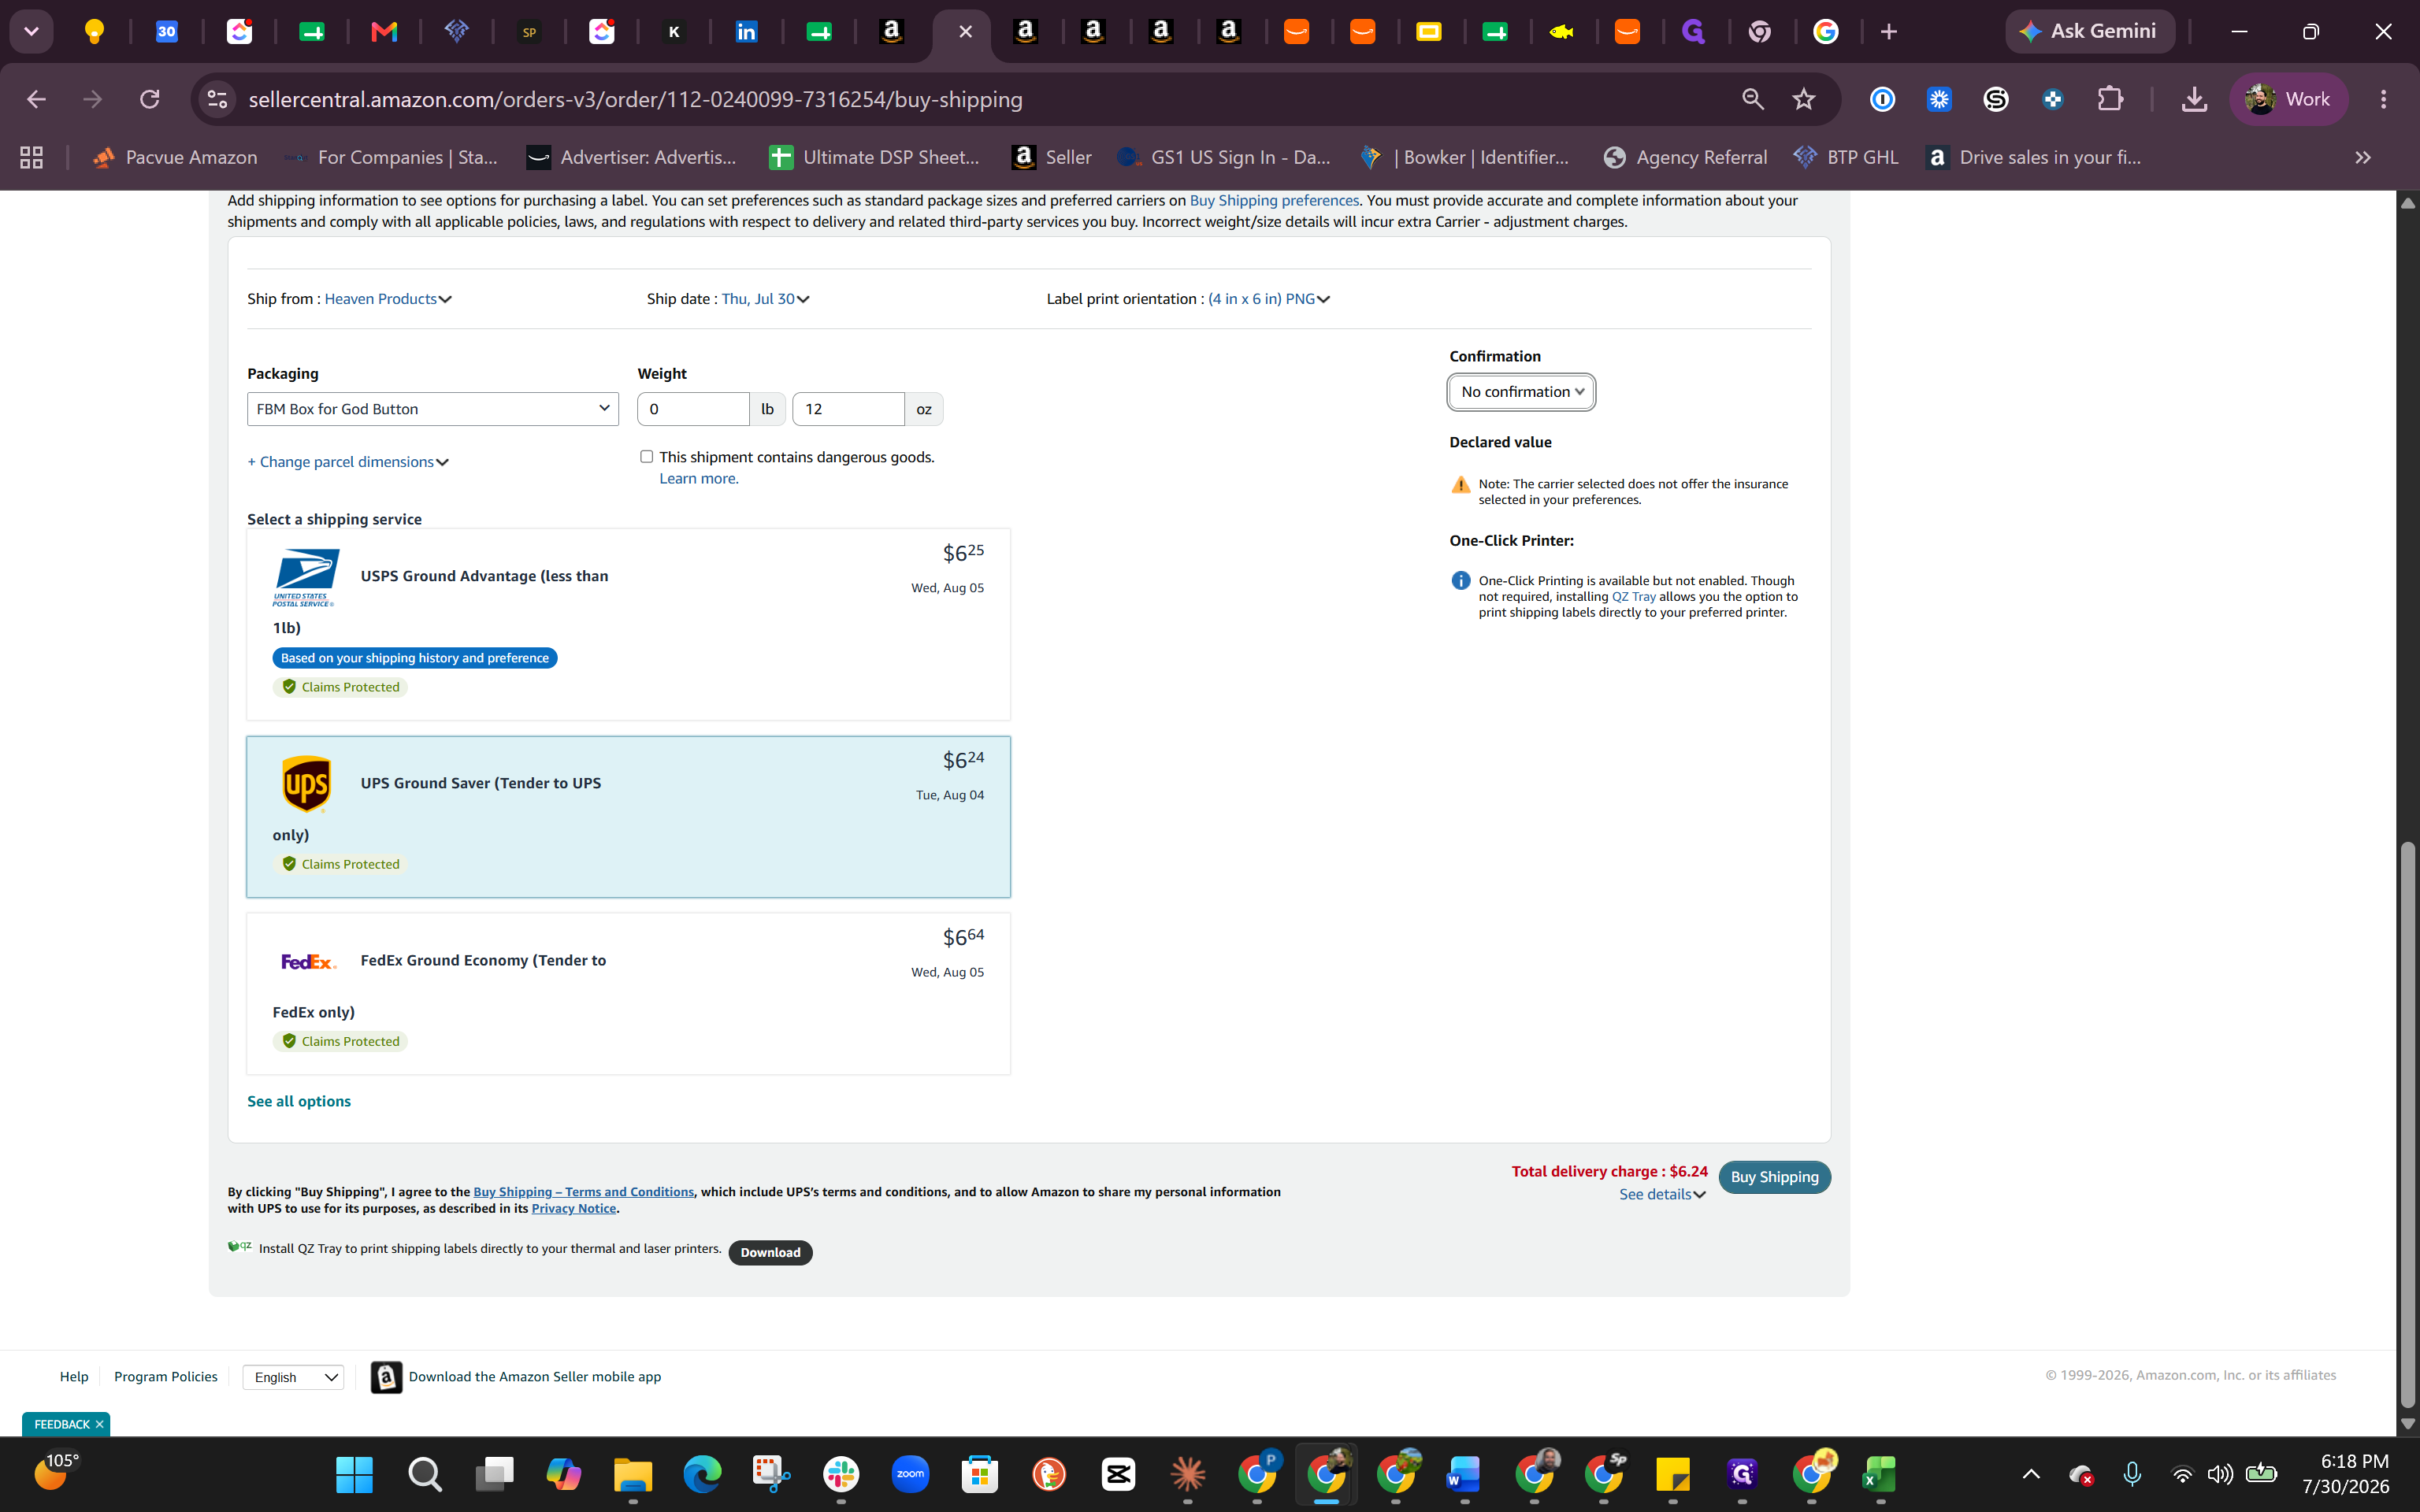Show more bookmarks chevron
Image resolution: width=2420 pixels, height=1512 pixels.
[x=2363, y=157]
